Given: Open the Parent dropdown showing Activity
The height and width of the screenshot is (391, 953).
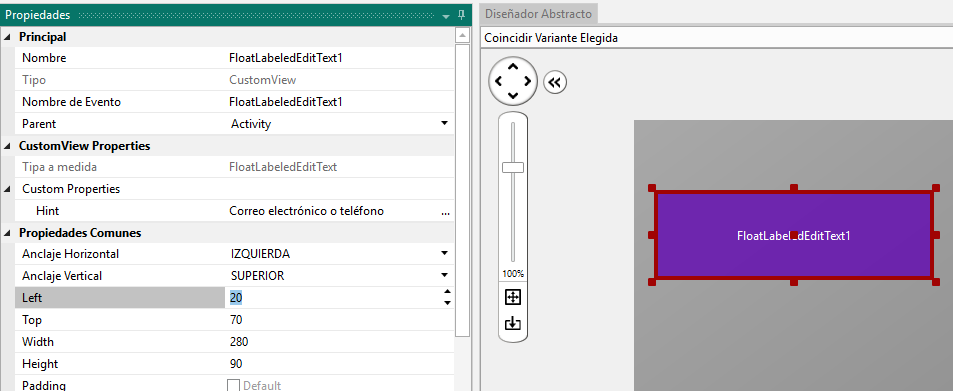Looking at the screenshot, I should coord(444,124).
